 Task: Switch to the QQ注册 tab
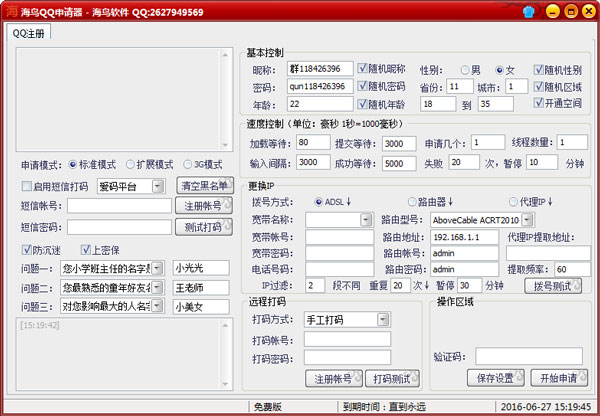[x=31, y=32]
